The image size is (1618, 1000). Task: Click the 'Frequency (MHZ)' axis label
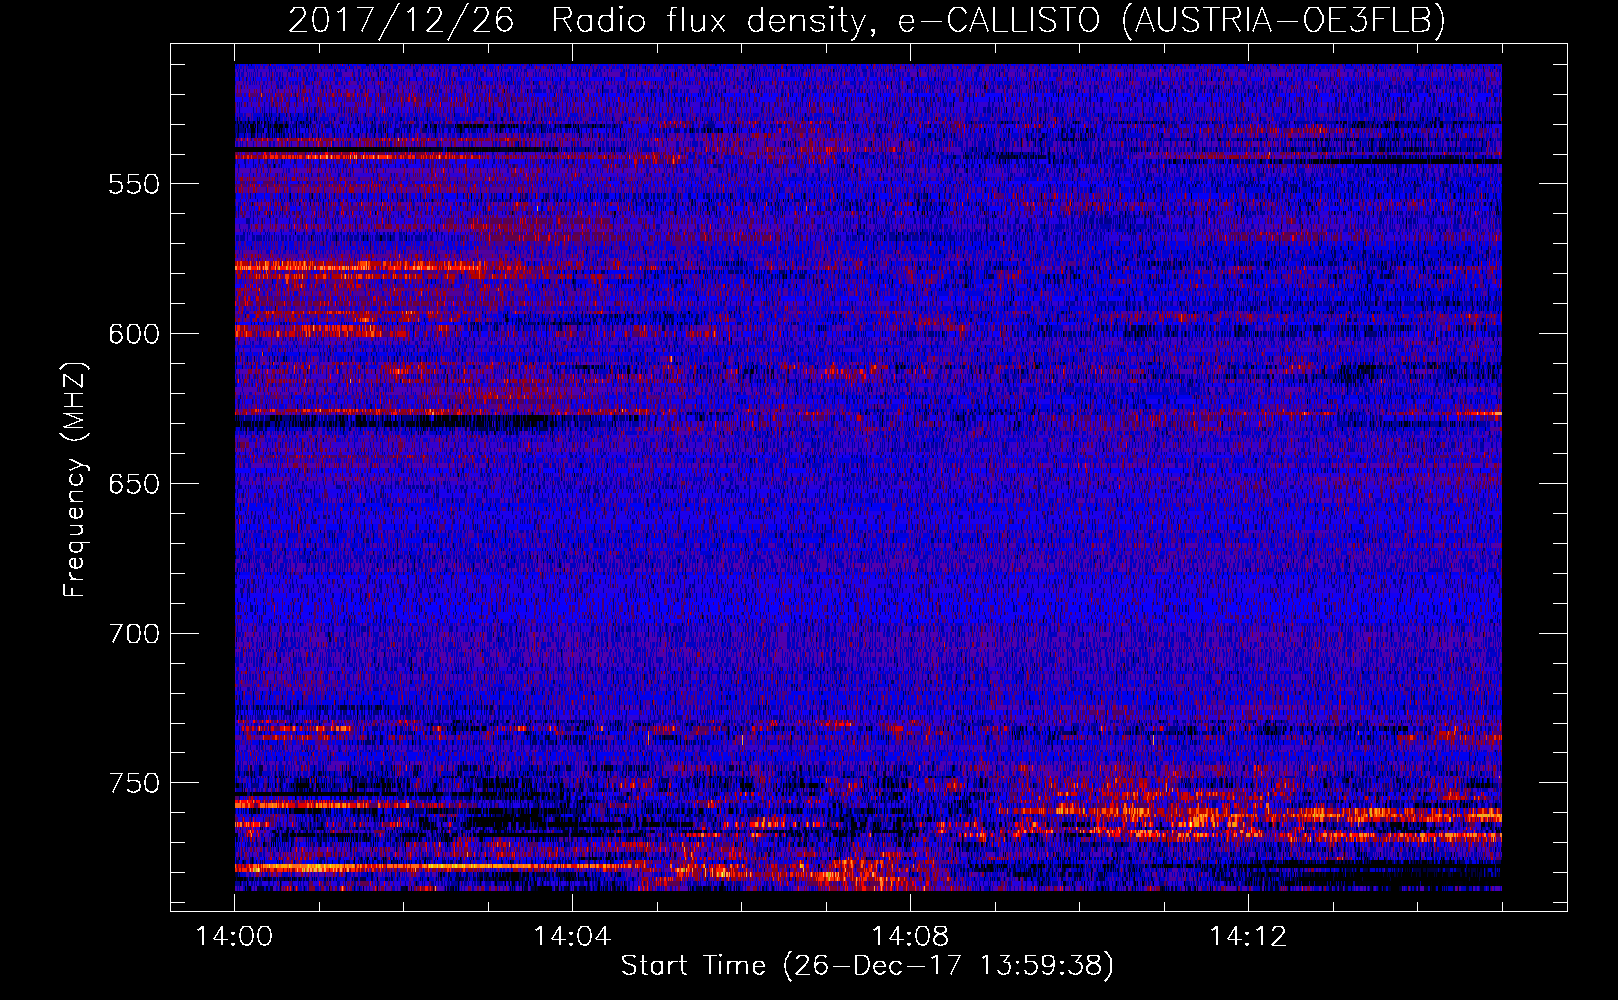pyautogui.click(x=75, y=479)
